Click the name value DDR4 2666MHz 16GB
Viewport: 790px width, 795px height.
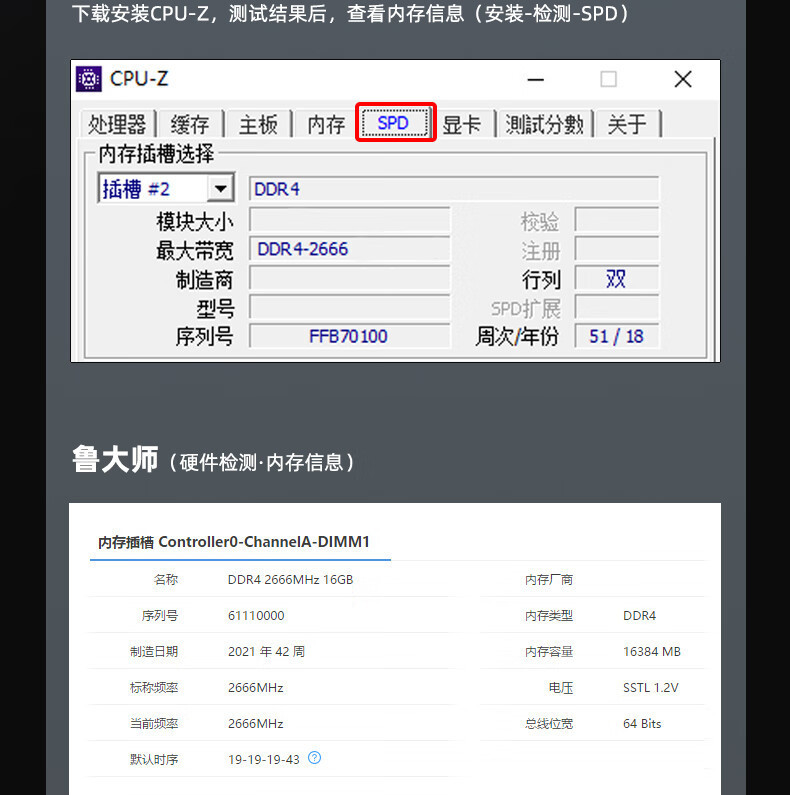pyautogui.click(x=290, y=580)
